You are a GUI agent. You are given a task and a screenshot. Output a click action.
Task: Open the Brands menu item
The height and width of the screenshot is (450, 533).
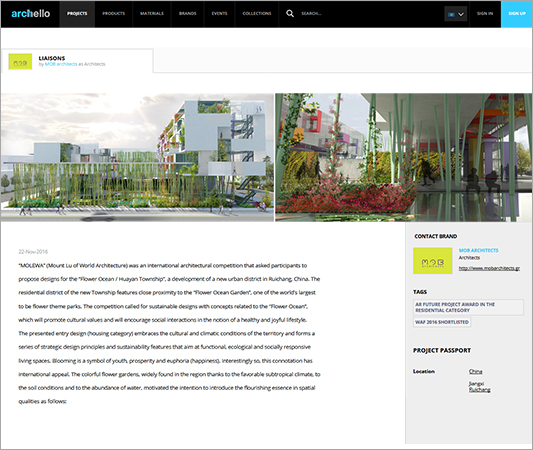pyautogui.click(x=188, y=14)
